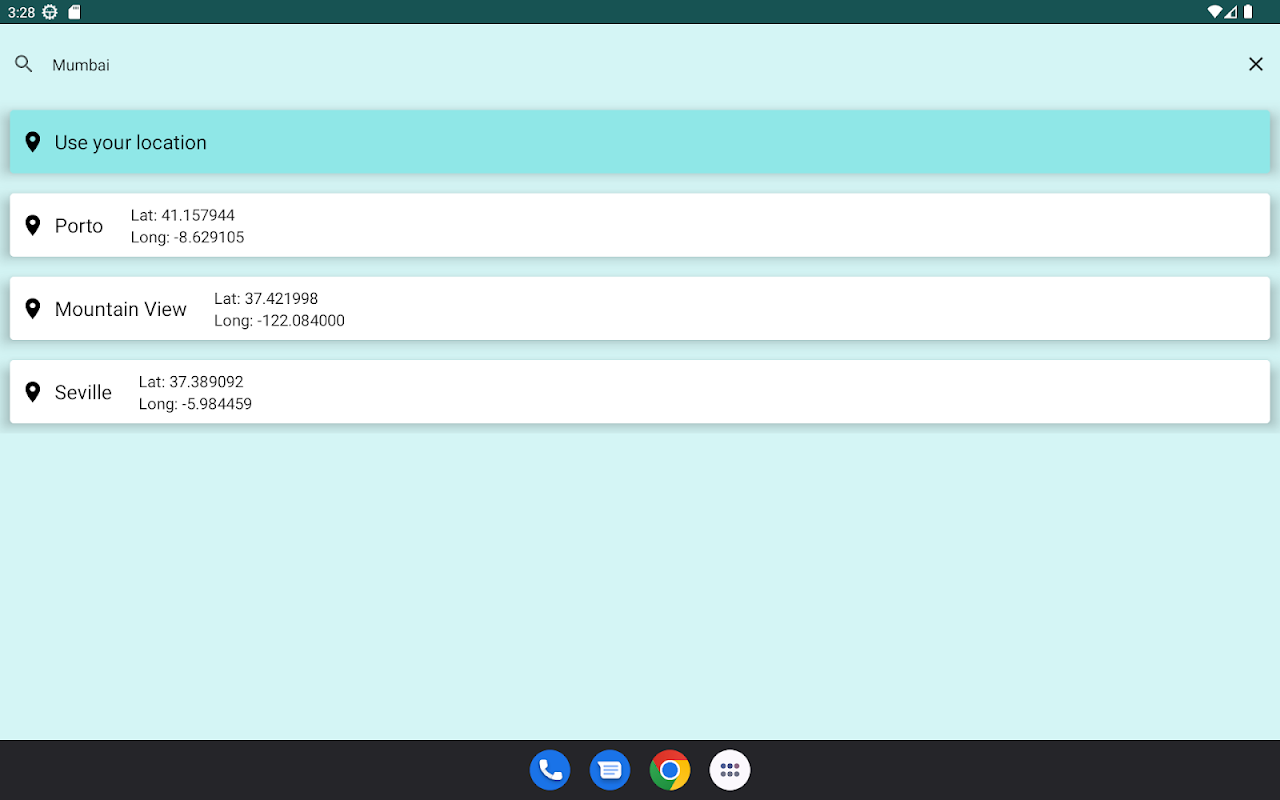This screenshot has width=1280, height=800.
Task: Tap the pin icon beside Porto
Action: pos(33,225)
